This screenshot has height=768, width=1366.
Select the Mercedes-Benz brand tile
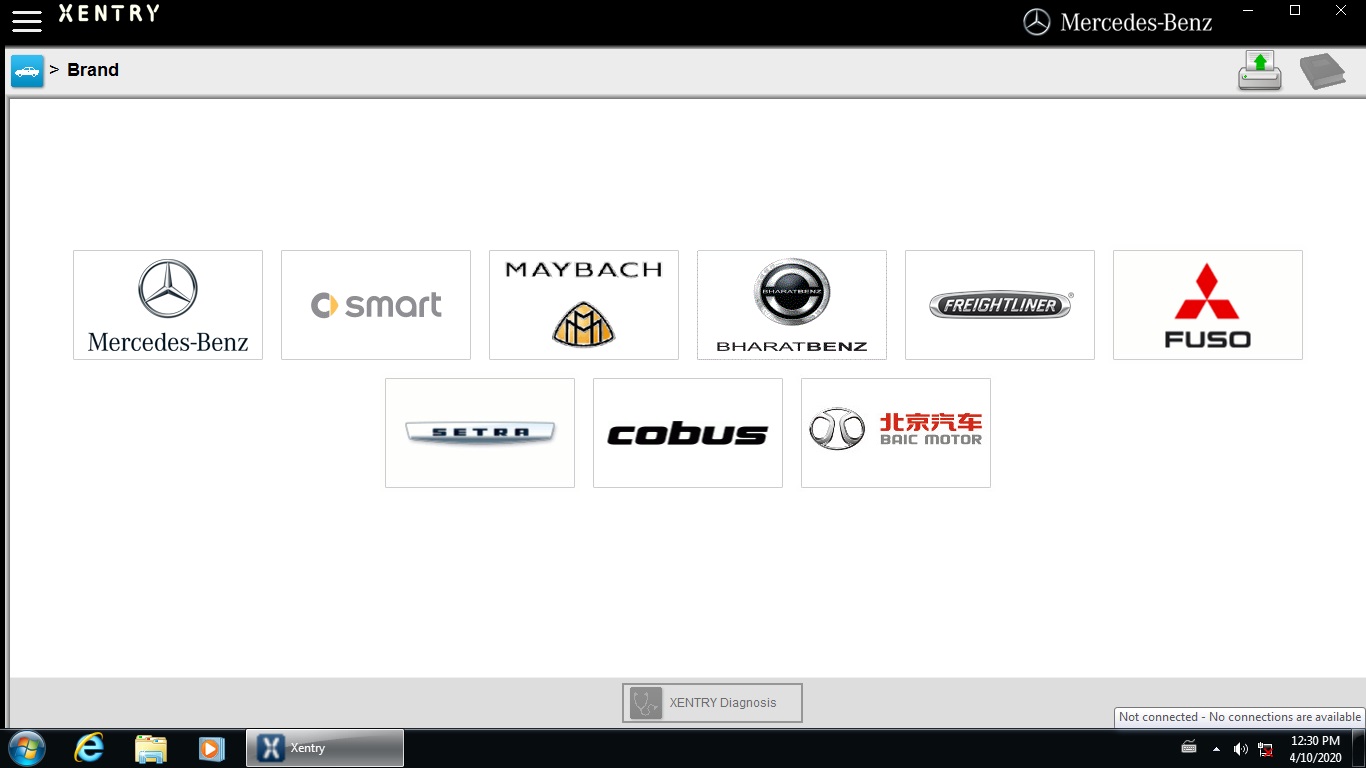168,305
